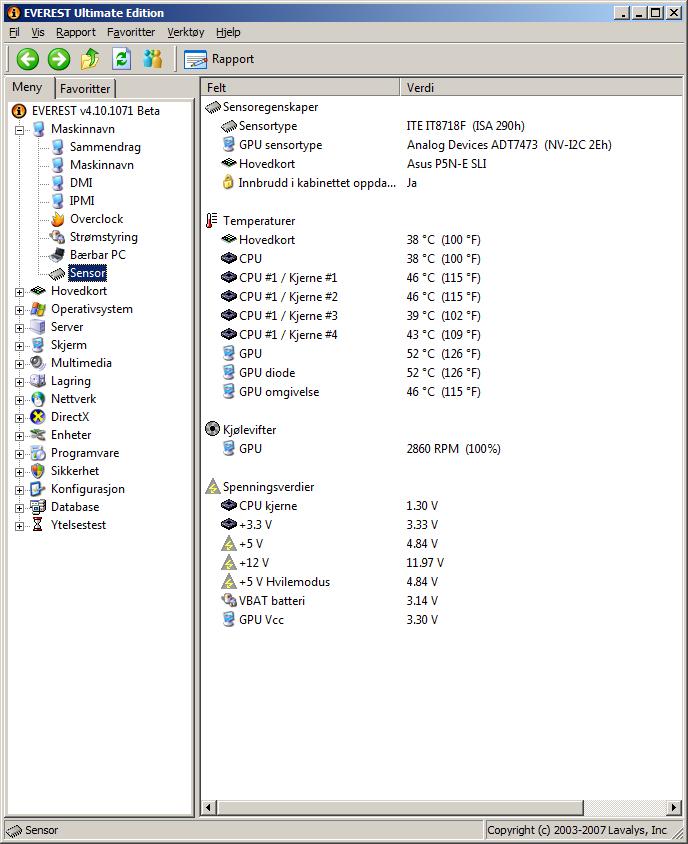This screenshot has width=688, height=844.
Task: Select the EVEREST v4.10.1071 Beta root item
Action: (95, 111)
